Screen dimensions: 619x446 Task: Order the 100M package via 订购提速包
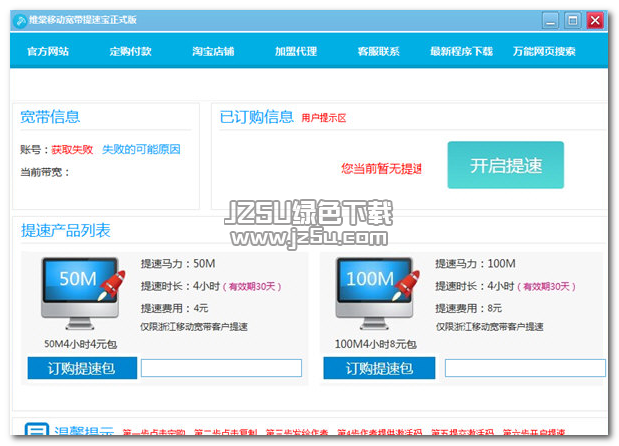[x=379, y=368]
